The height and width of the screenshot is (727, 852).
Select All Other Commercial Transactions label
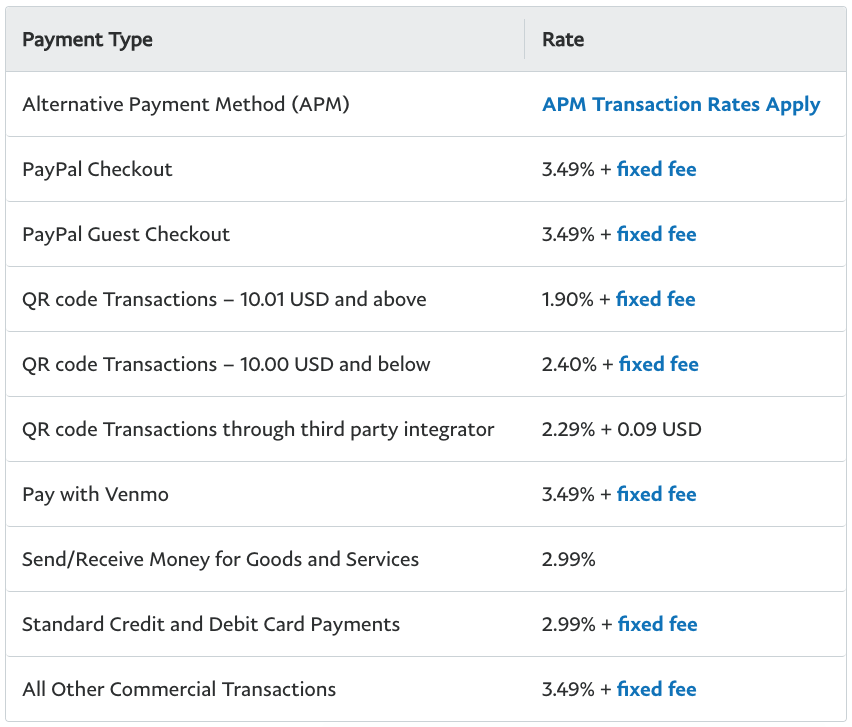179,689
